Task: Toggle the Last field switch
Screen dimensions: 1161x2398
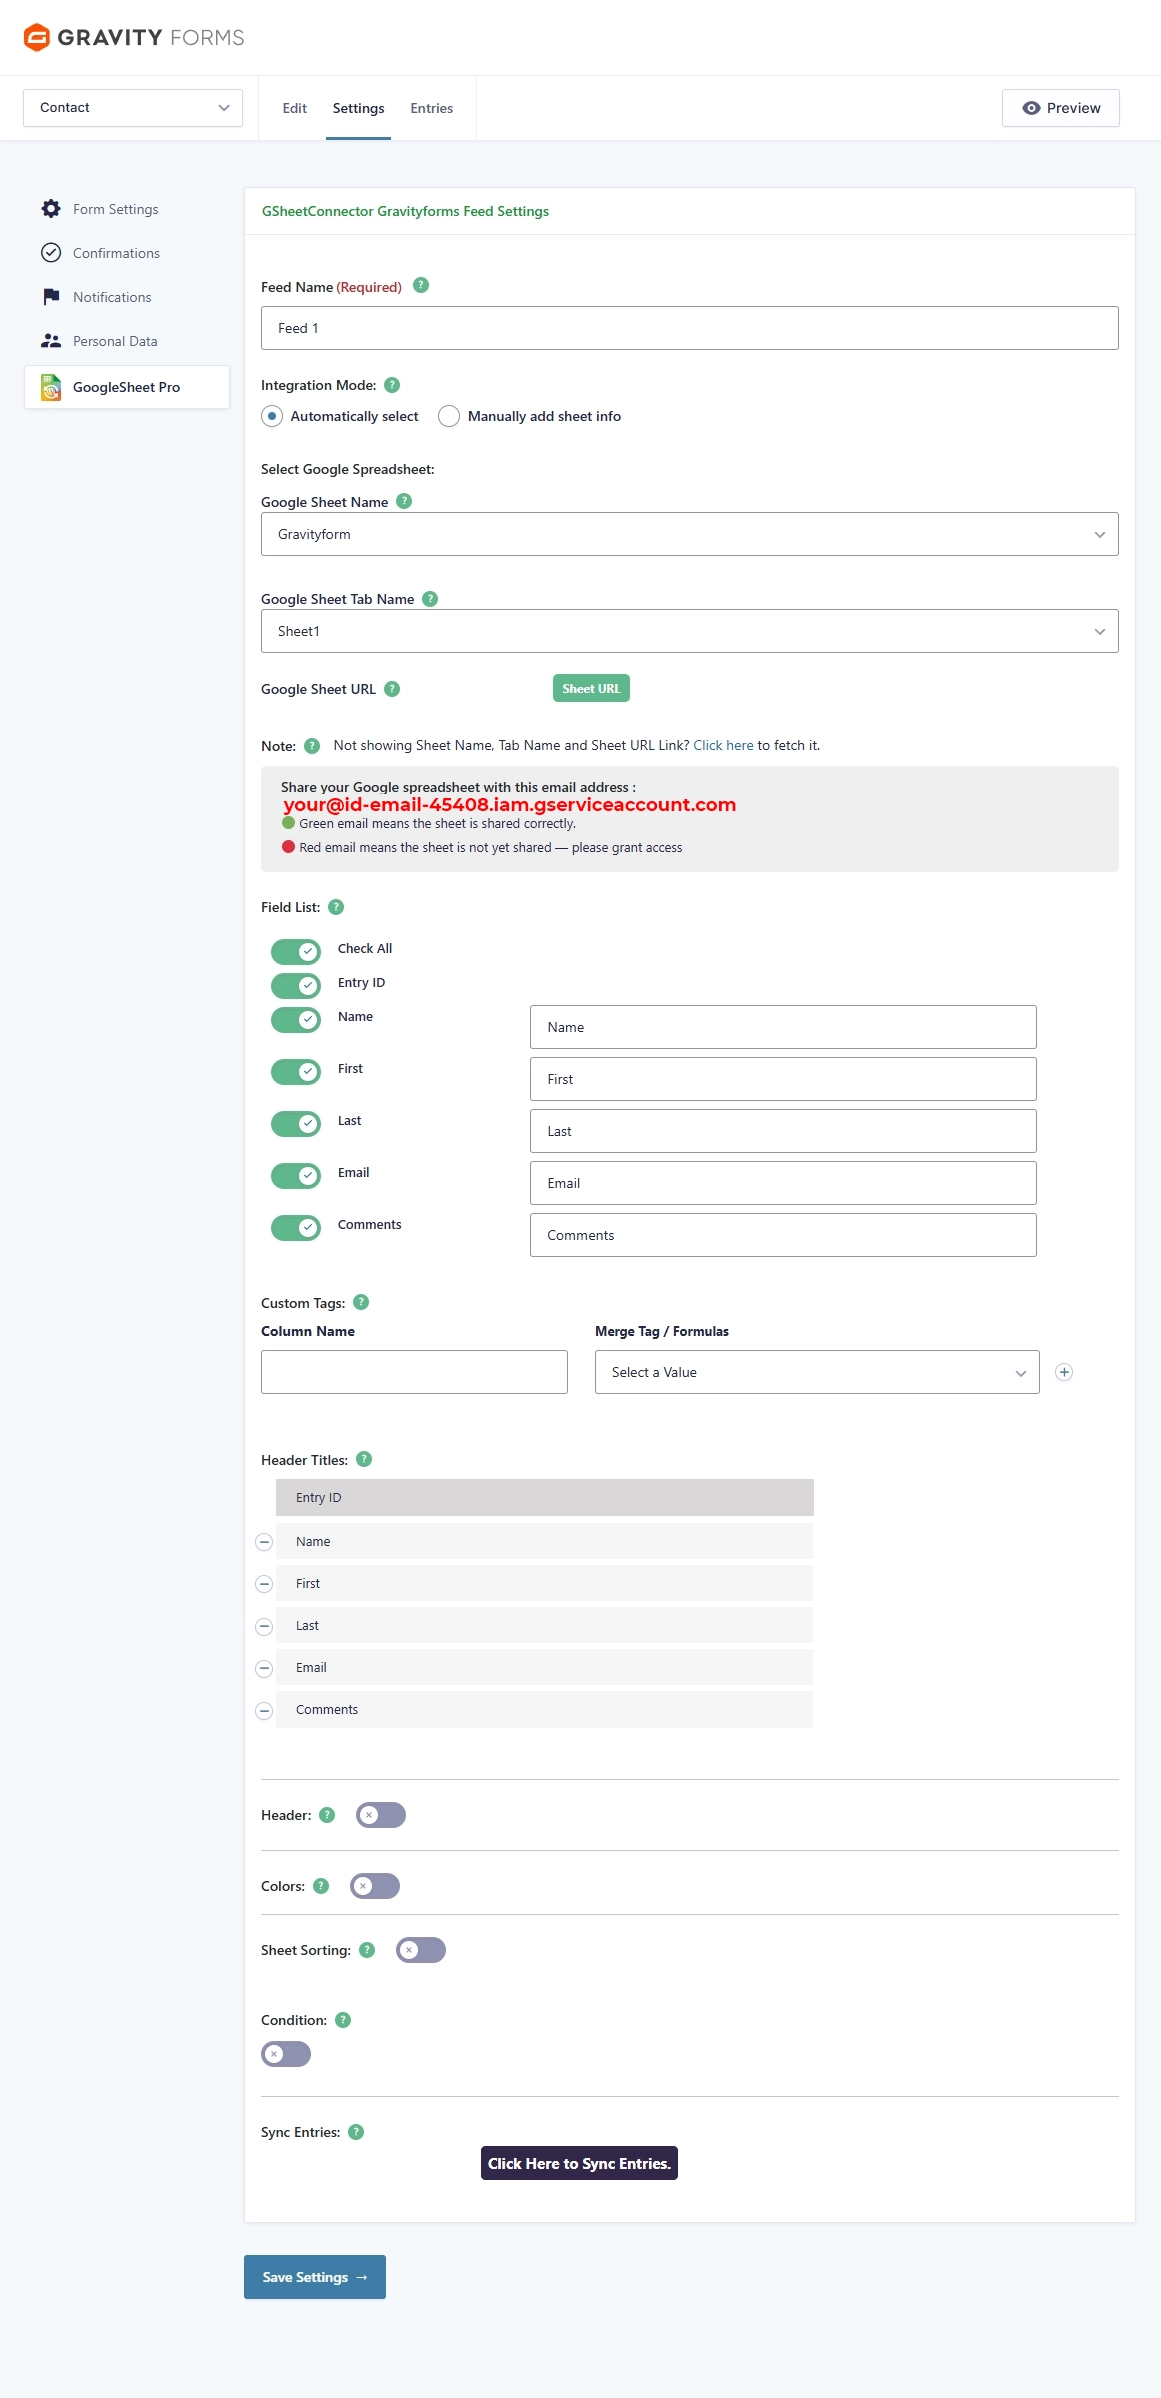Action: [296, 1123]
